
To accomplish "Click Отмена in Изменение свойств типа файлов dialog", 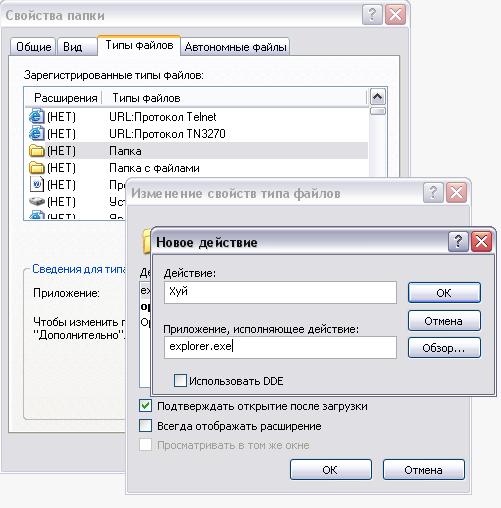I will [x=424, y=470].
